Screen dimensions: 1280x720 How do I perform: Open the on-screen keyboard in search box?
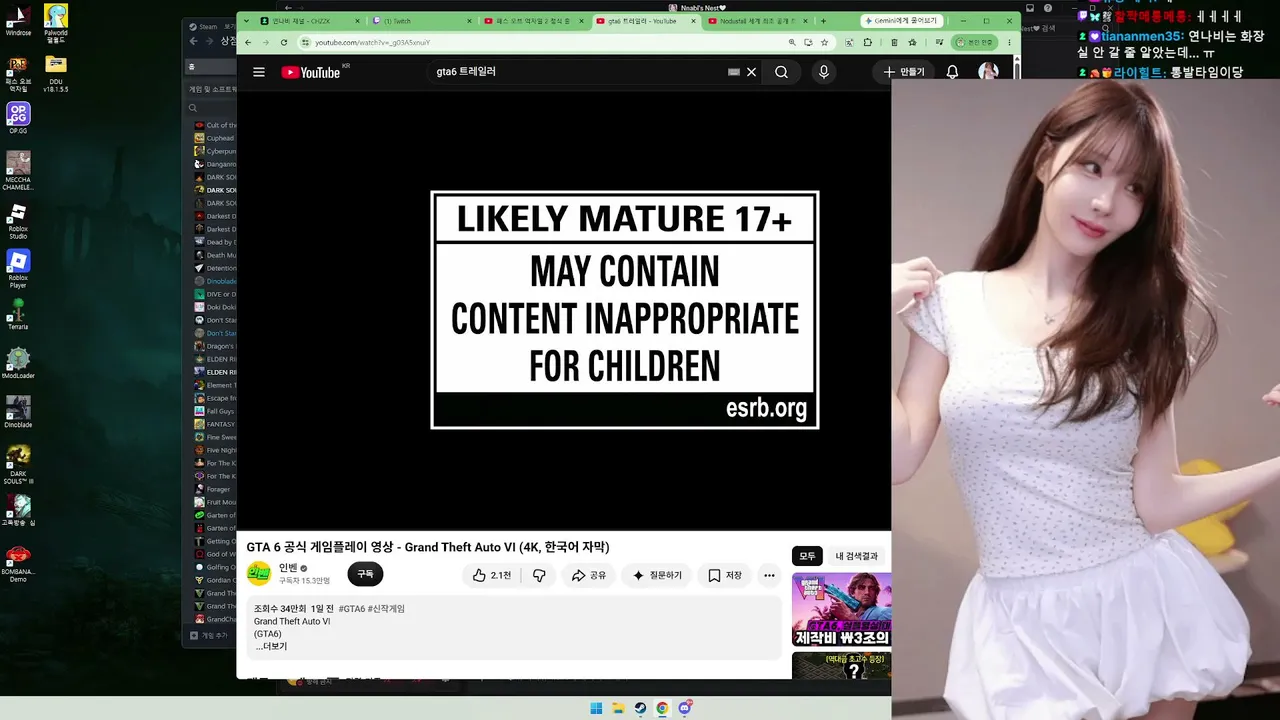733,72
